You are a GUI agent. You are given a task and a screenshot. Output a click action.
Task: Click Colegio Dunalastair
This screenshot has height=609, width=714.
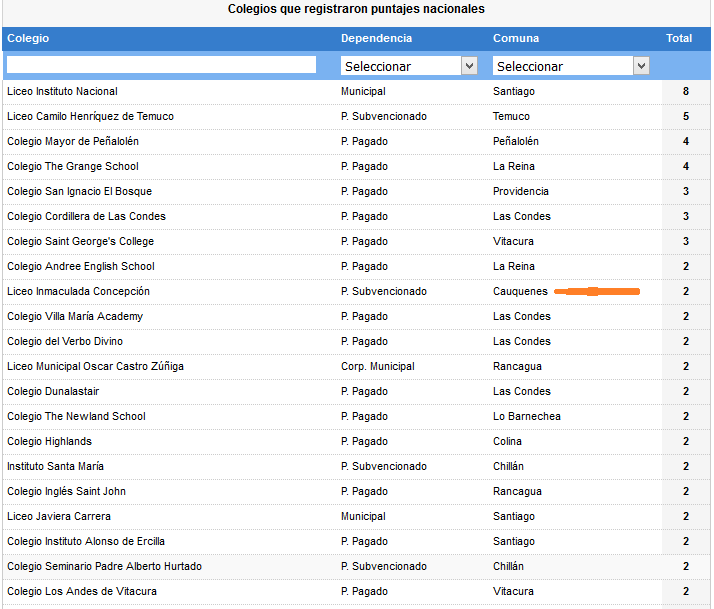click(x=53, y=391)
